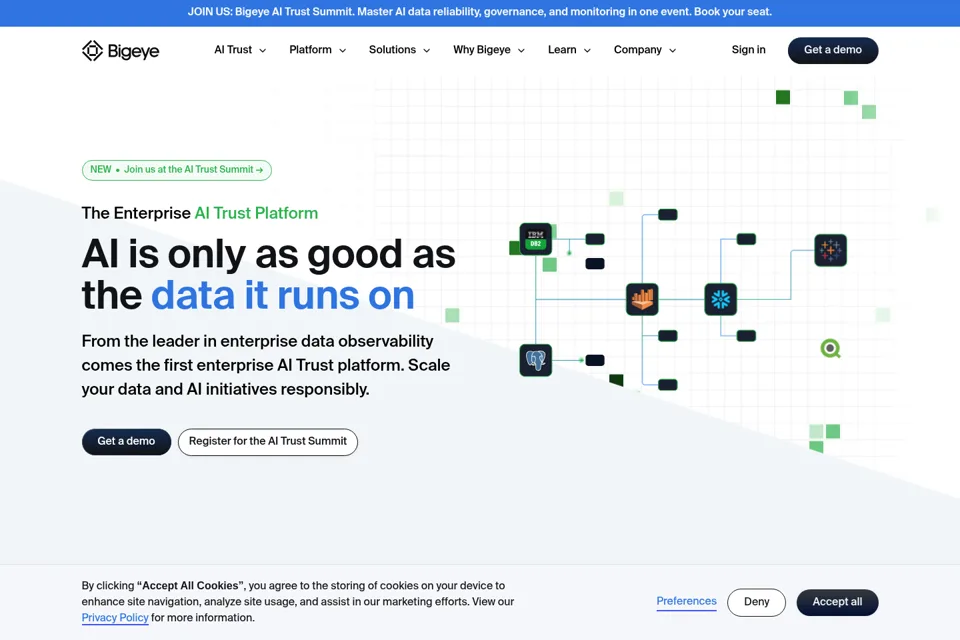The image size is (960, 640).
Task: Click the Bigeye wordmark text
Action: coord(133,51)
